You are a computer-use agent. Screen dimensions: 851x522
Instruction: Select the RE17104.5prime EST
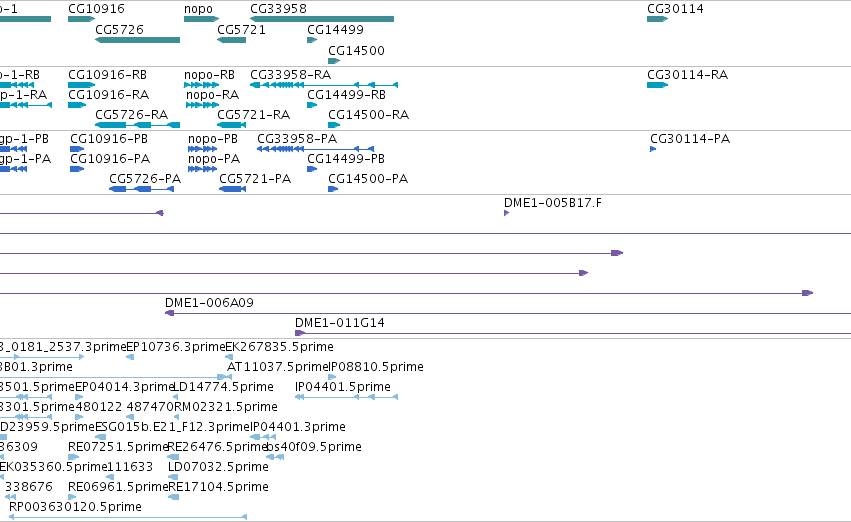[x=173, y=497]
